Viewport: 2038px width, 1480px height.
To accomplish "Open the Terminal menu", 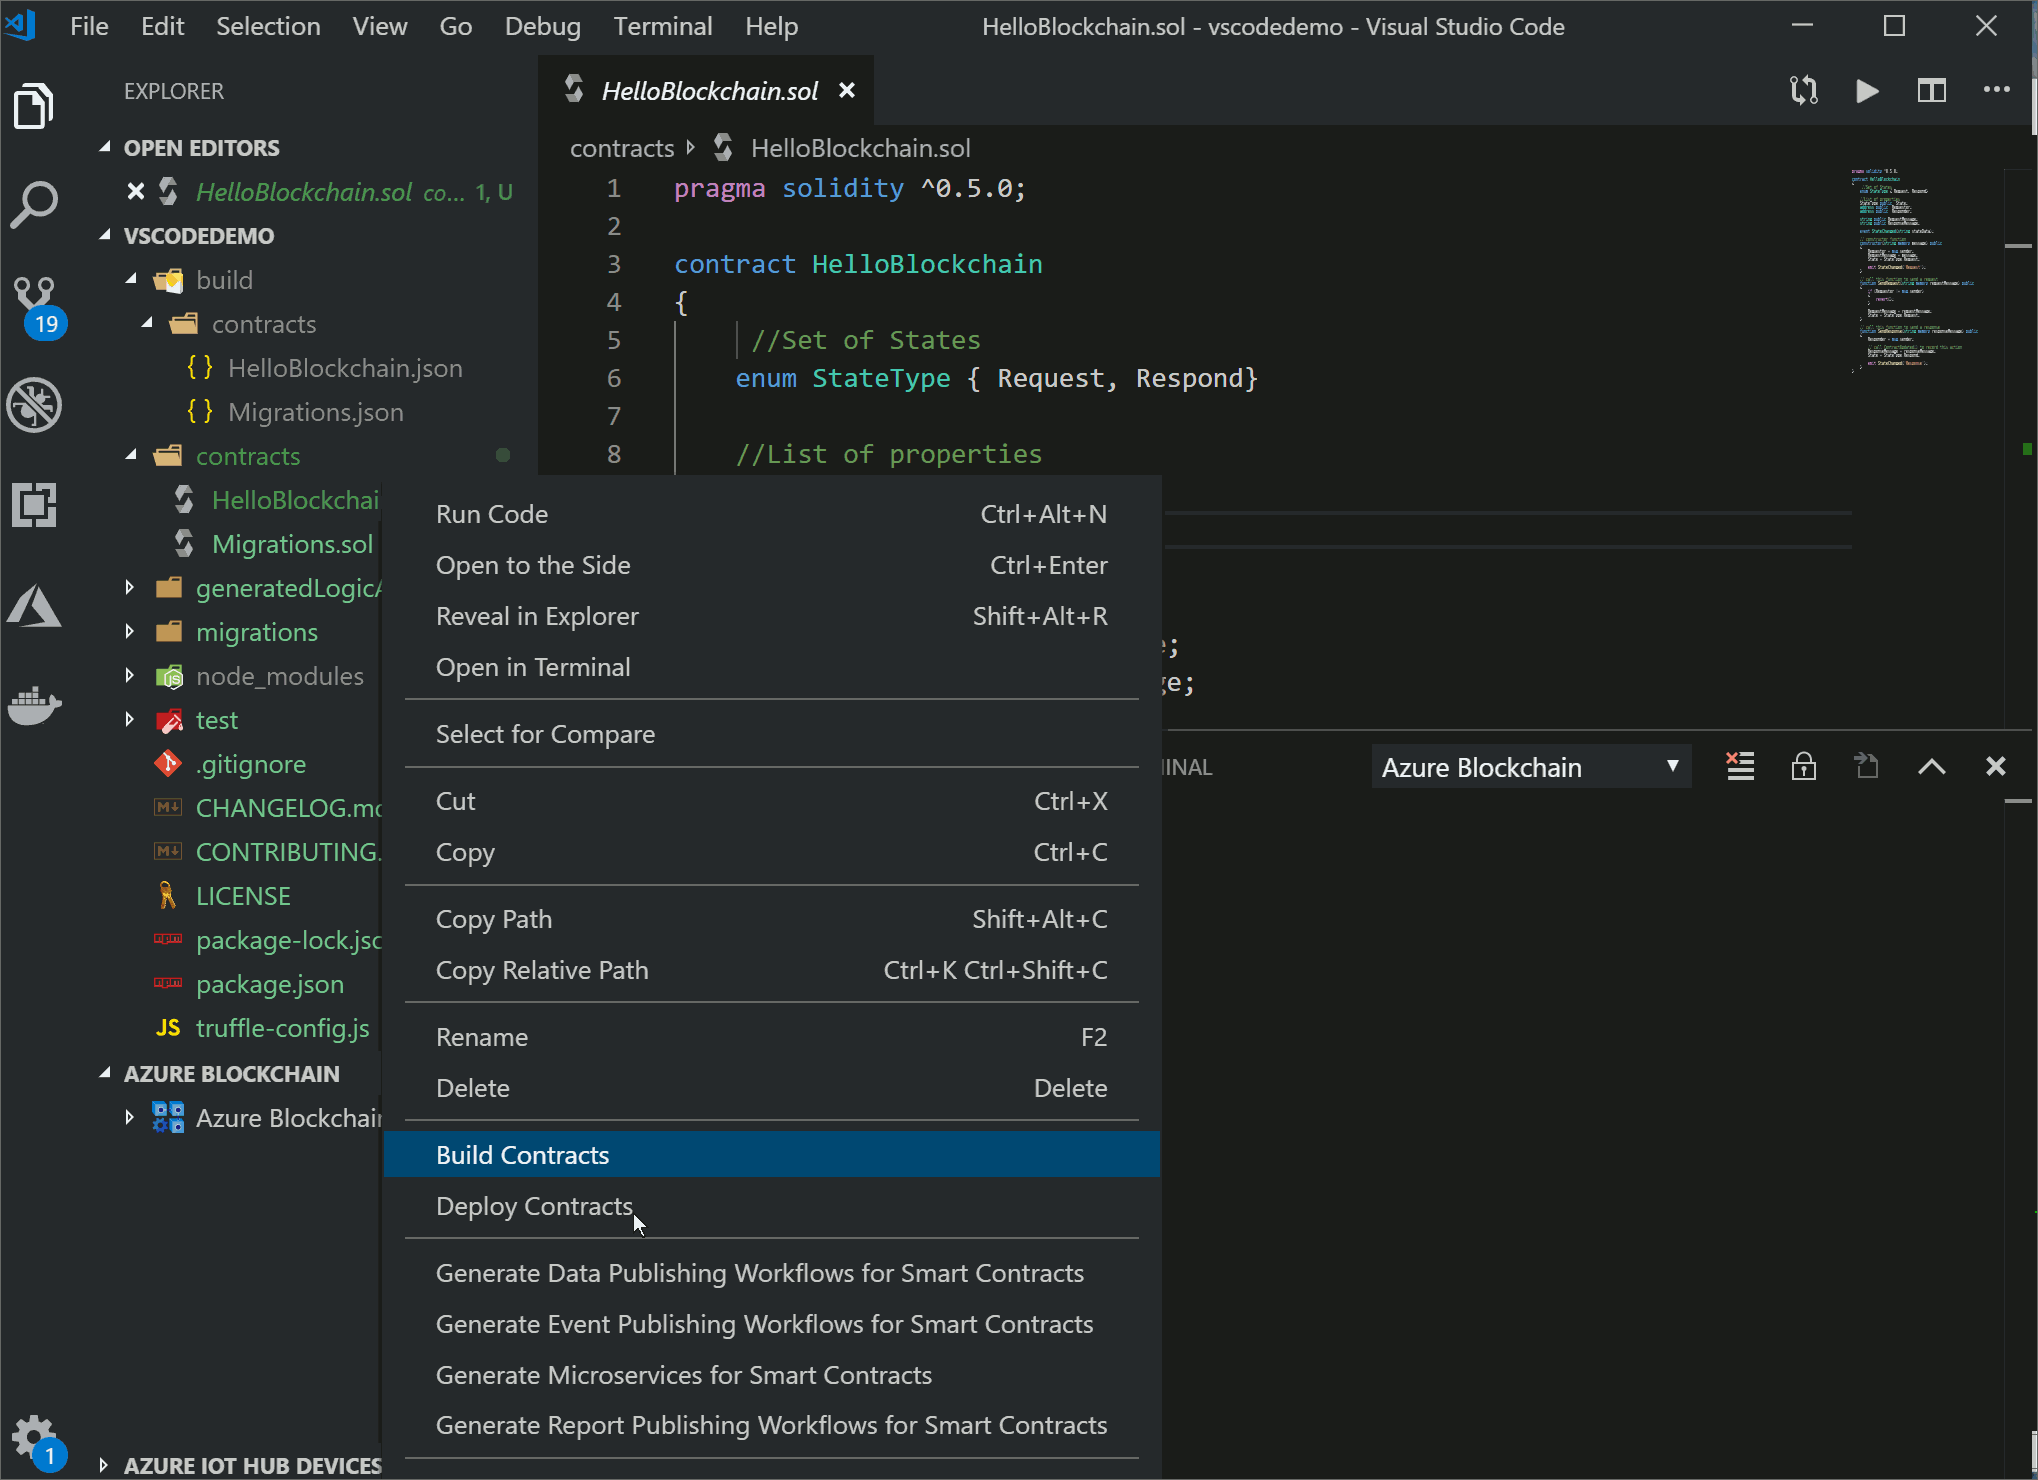I will (x=662, y=27).
